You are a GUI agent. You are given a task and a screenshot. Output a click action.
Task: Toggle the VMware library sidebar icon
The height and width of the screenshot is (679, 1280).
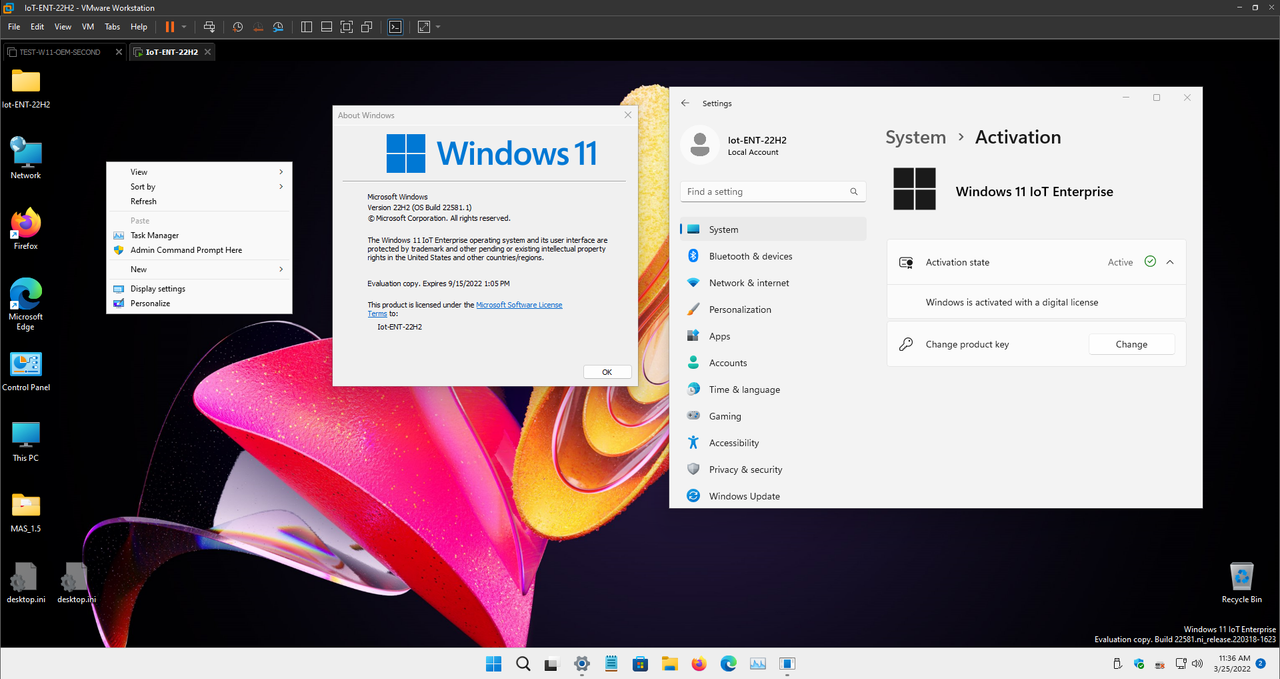(306, 27)
